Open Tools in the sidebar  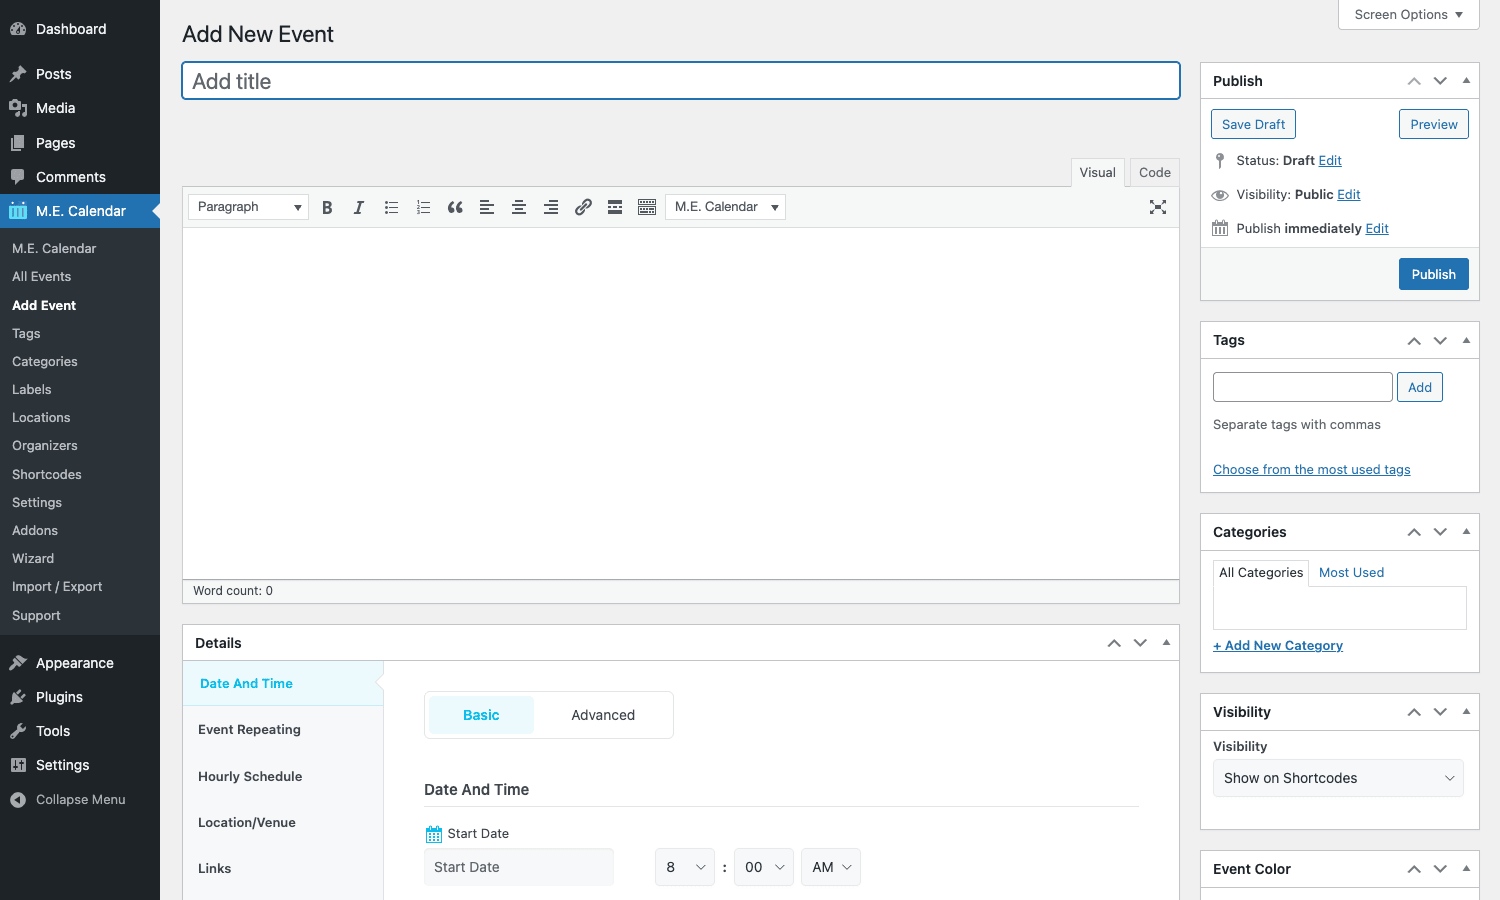pos(80,731)
